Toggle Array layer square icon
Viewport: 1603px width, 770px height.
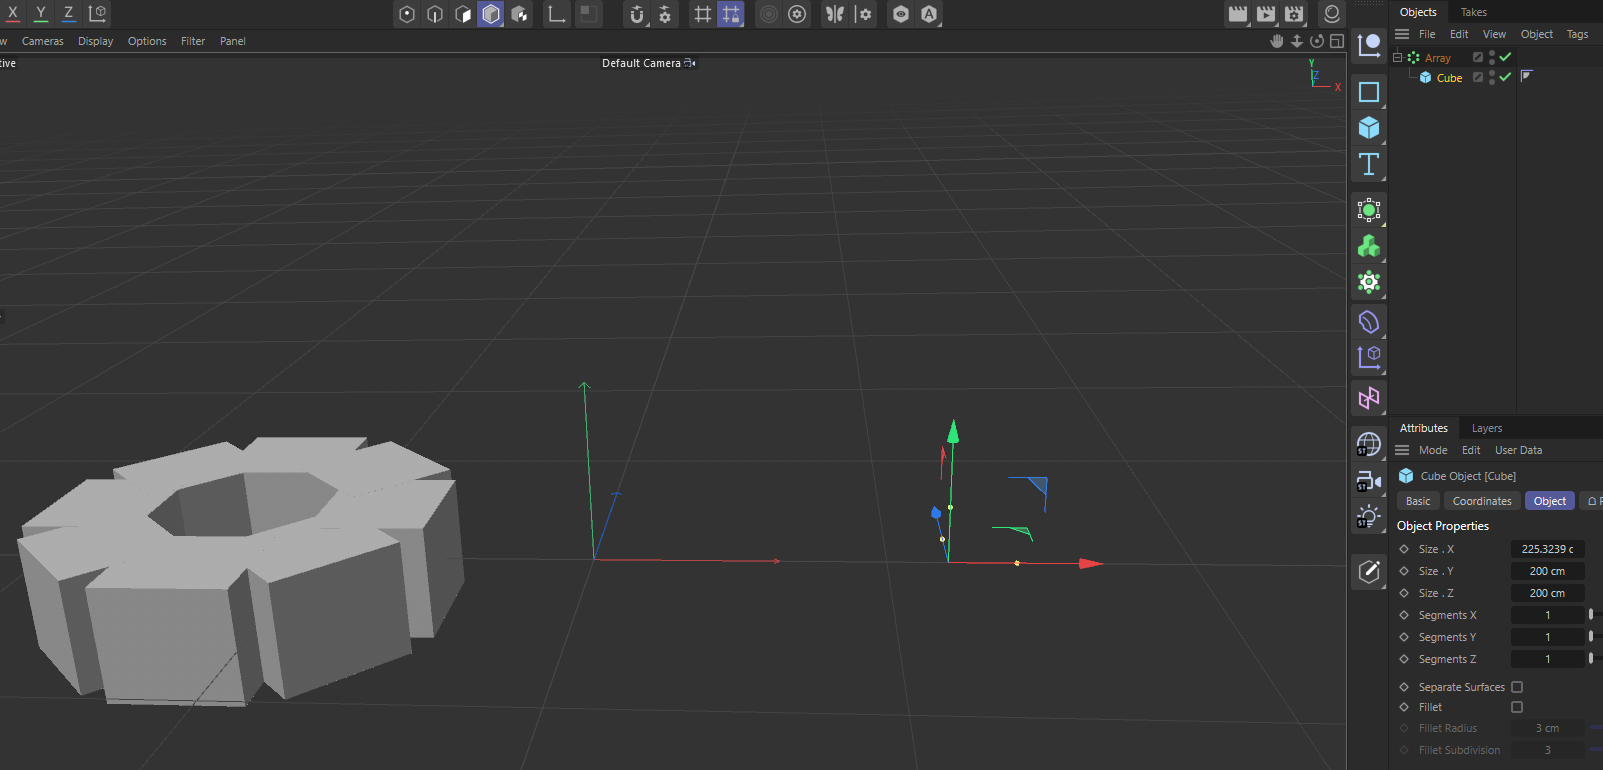point(1478,57)
